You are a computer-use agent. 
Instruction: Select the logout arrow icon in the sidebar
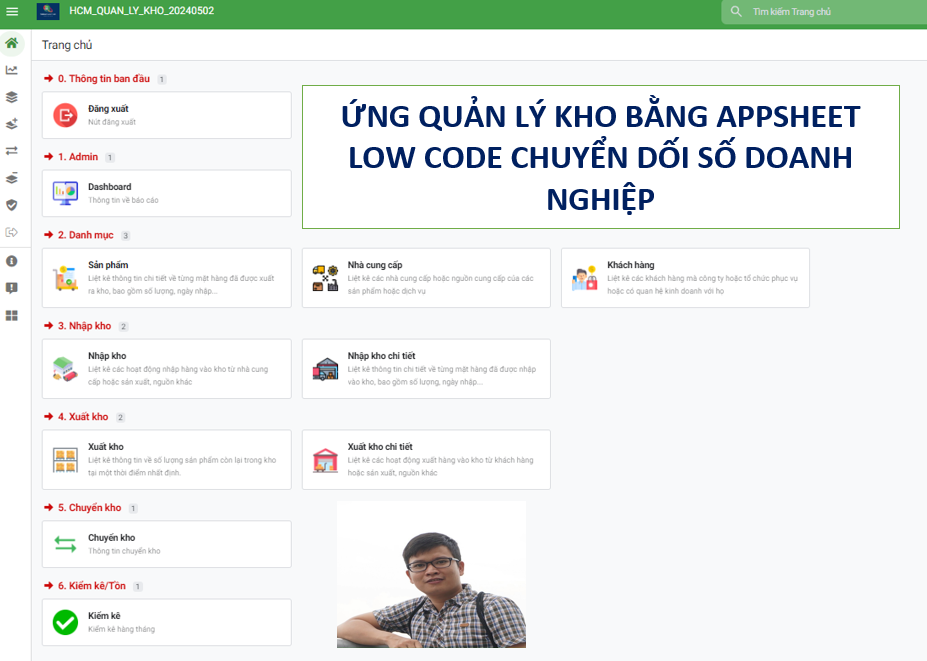pyautogui.click(x=12, y=232)
